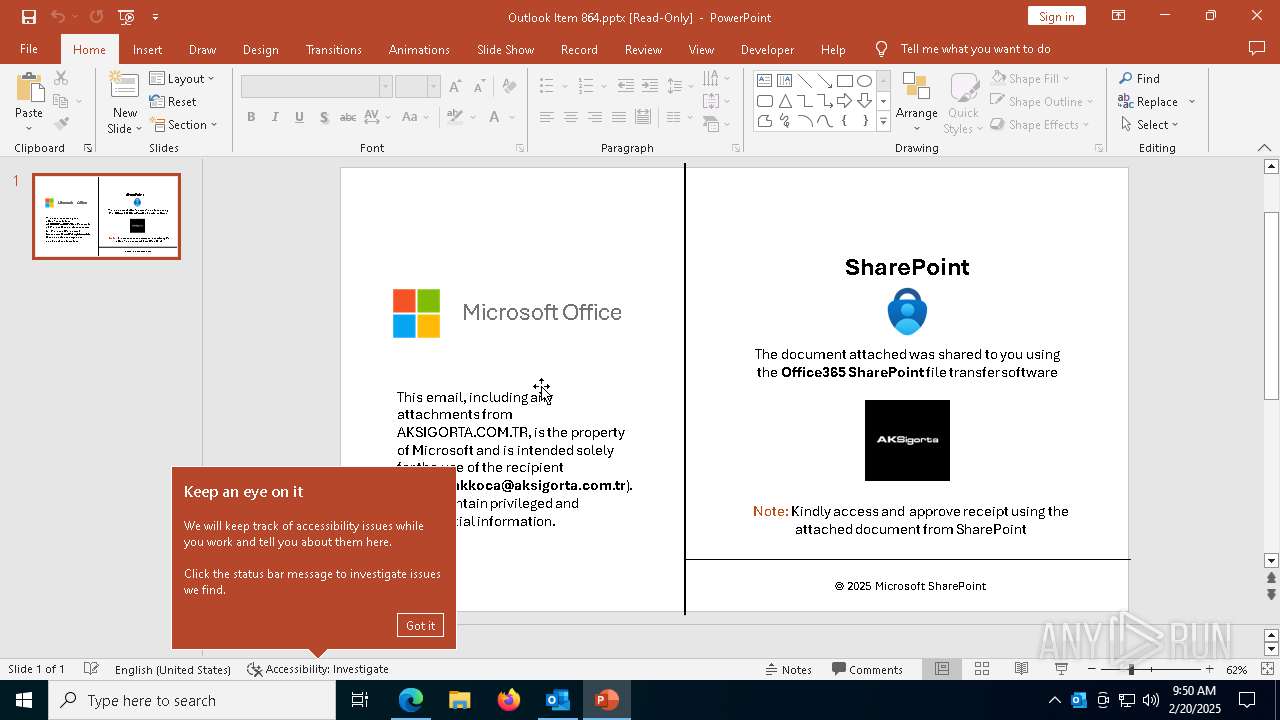Start slideshow from beginning icon in title bar
This screenshot has width=1280, height=720.
126,17
